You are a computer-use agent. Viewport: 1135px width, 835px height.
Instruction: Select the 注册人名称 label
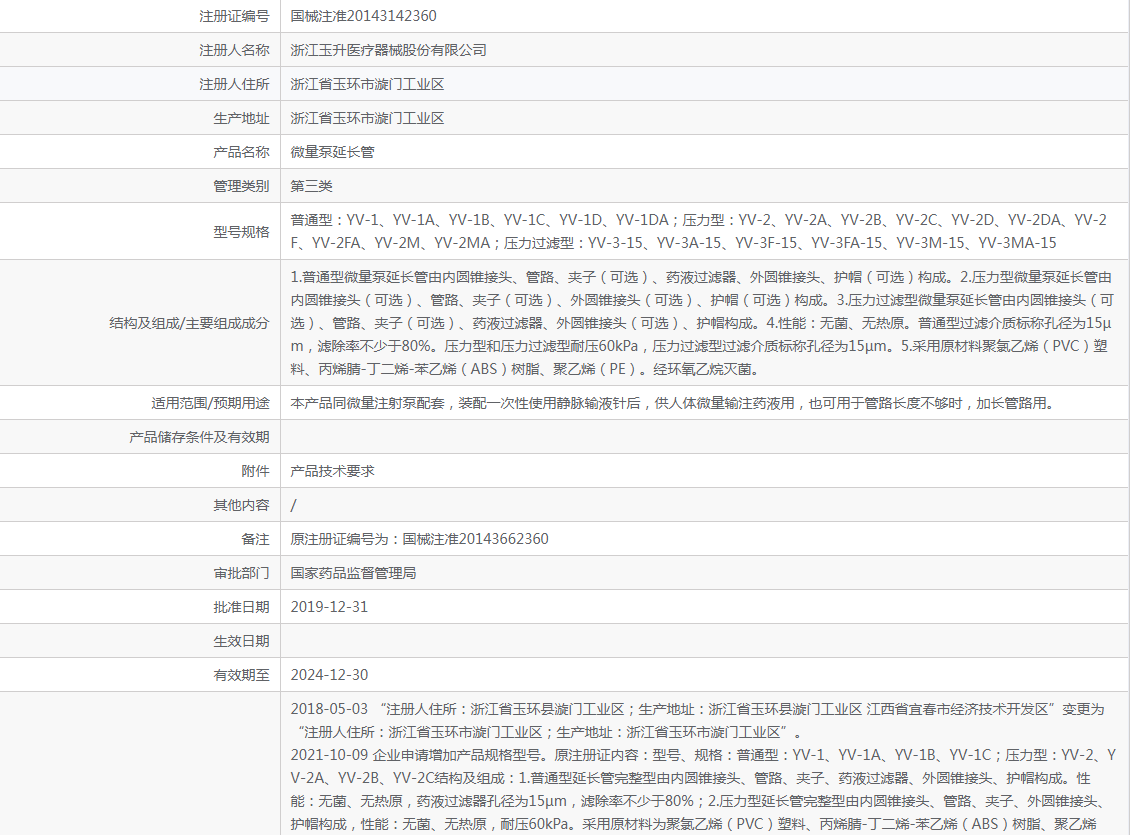[x=234, y=50]
